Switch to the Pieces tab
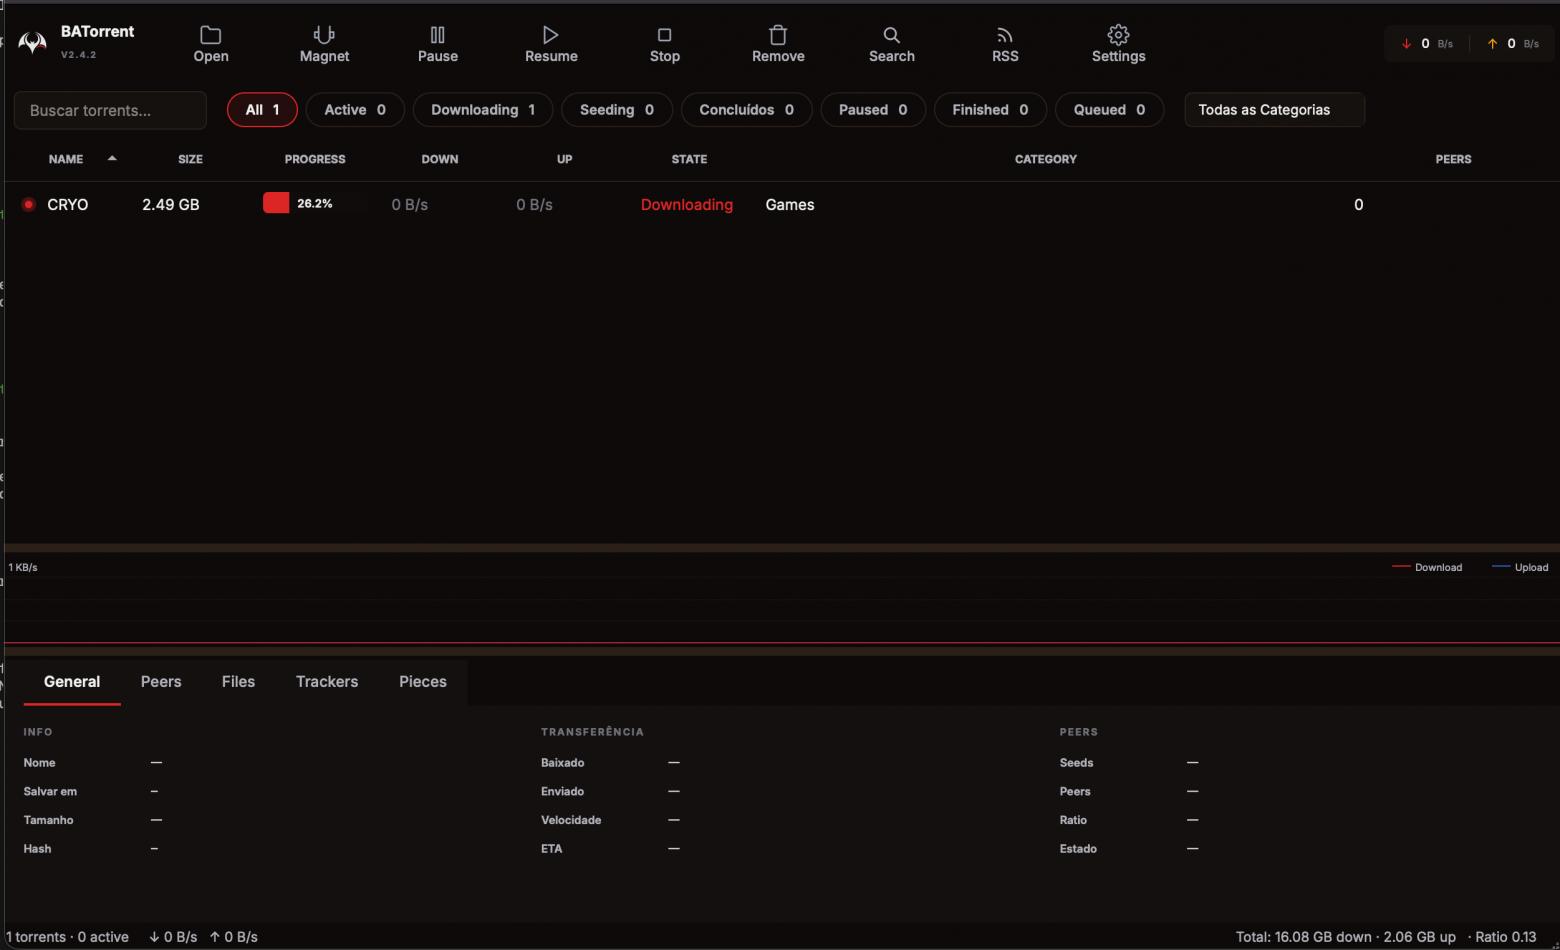Screen dimensions: 1560x950 (423, 682)
